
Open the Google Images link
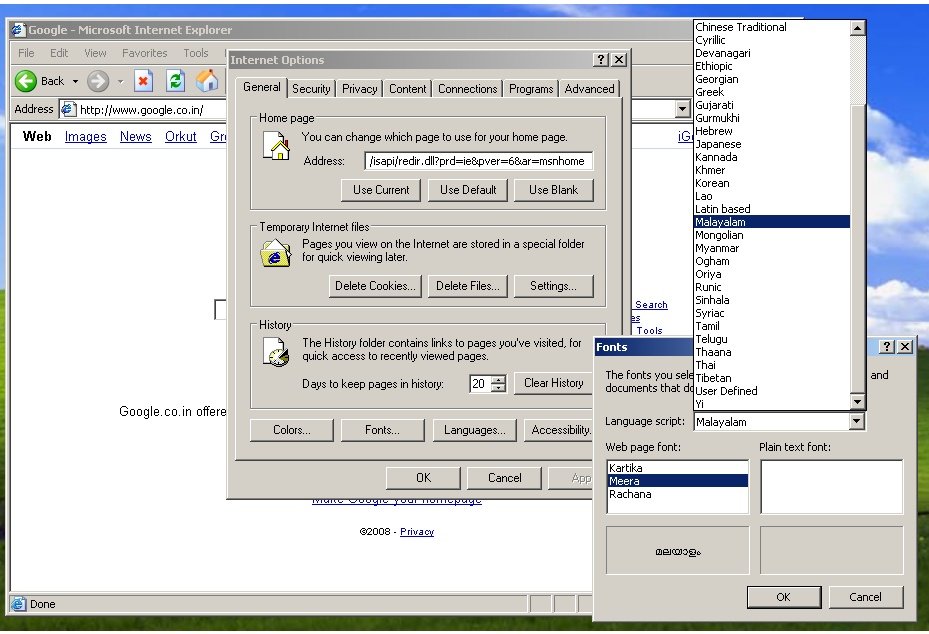click(x=85, y=137)
